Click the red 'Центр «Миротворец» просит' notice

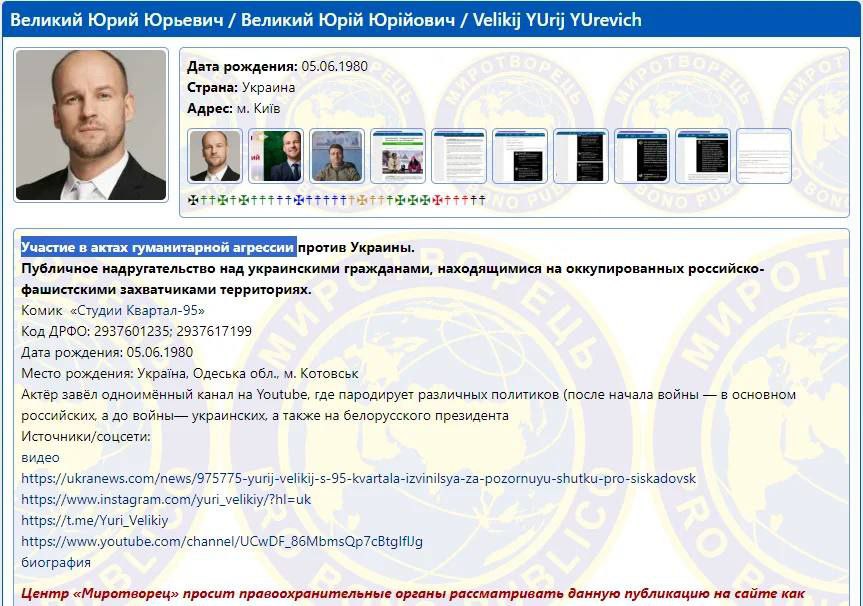coord(413,593)
